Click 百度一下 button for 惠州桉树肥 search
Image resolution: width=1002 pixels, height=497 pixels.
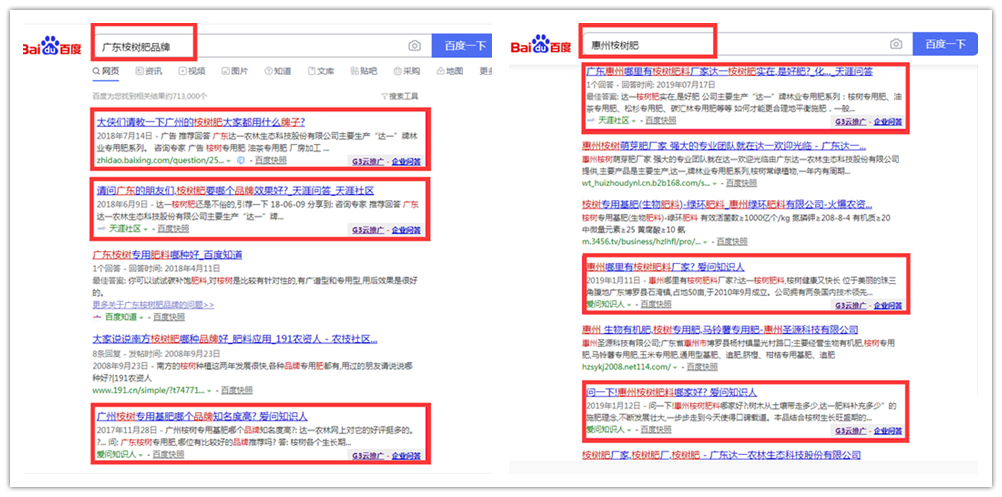pos(945,44)
